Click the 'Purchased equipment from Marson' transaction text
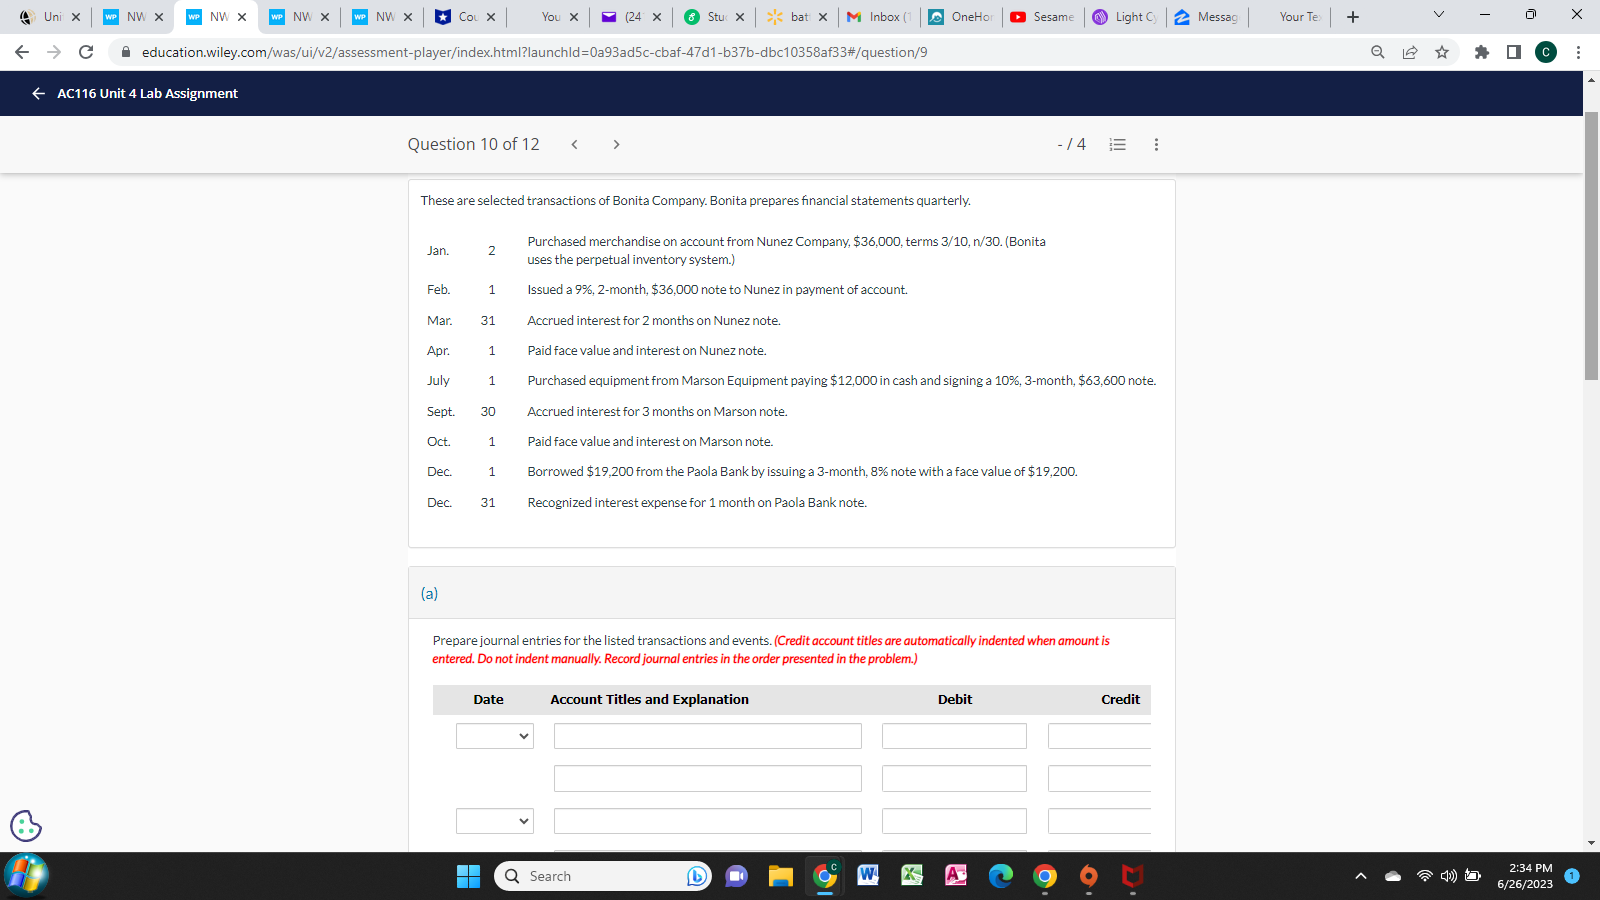The width and height of the screenshot is (1600, 900). click(x=842, y=381)
